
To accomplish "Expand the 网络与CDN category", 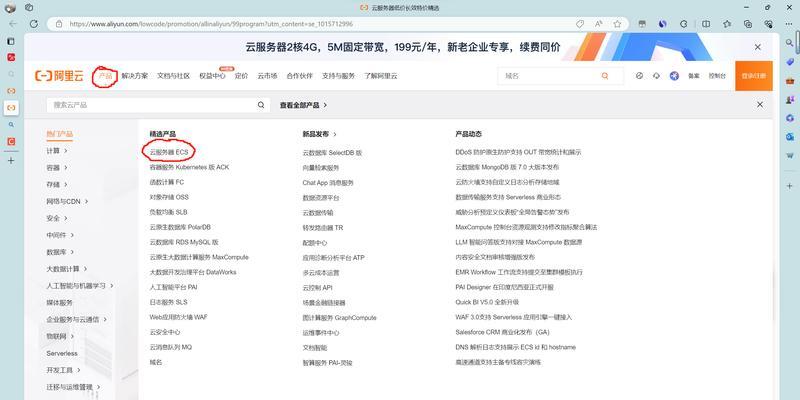I will pos(67,201).
